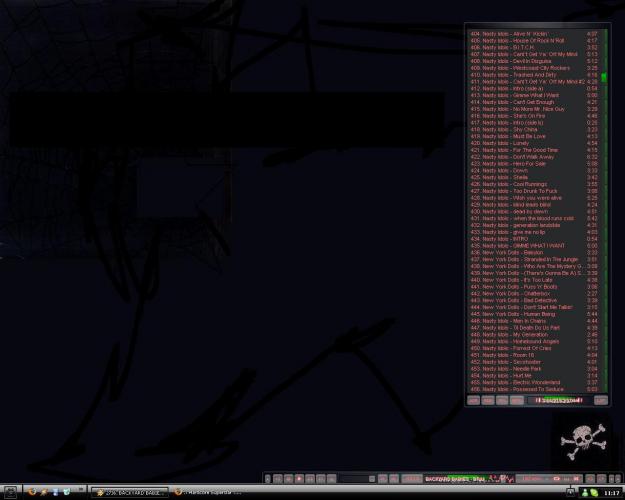This screenshot has width=625, height=500.
Task: Switch to the Hardcore Superstar taskbar window
Action: [208, 493]
